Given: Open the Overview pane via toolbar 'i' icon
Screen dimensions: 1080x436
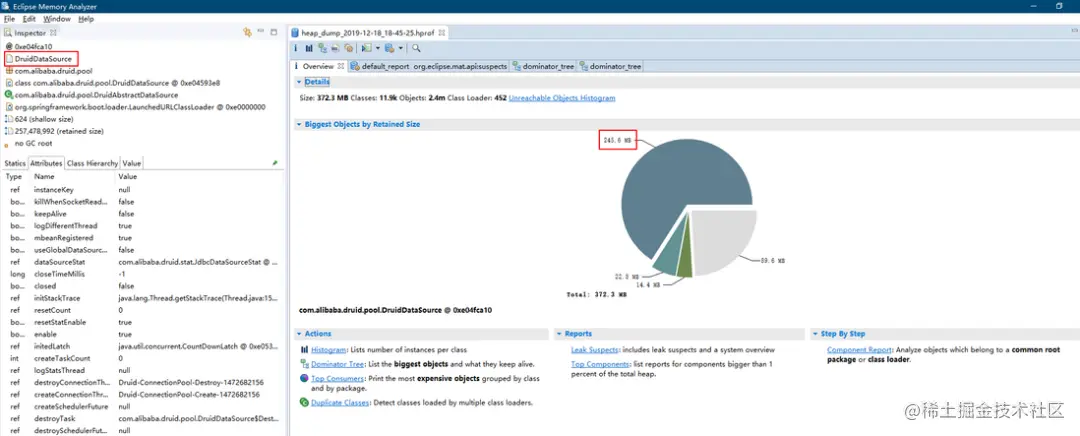Looking at the screenshot, I should coord(295,48).
